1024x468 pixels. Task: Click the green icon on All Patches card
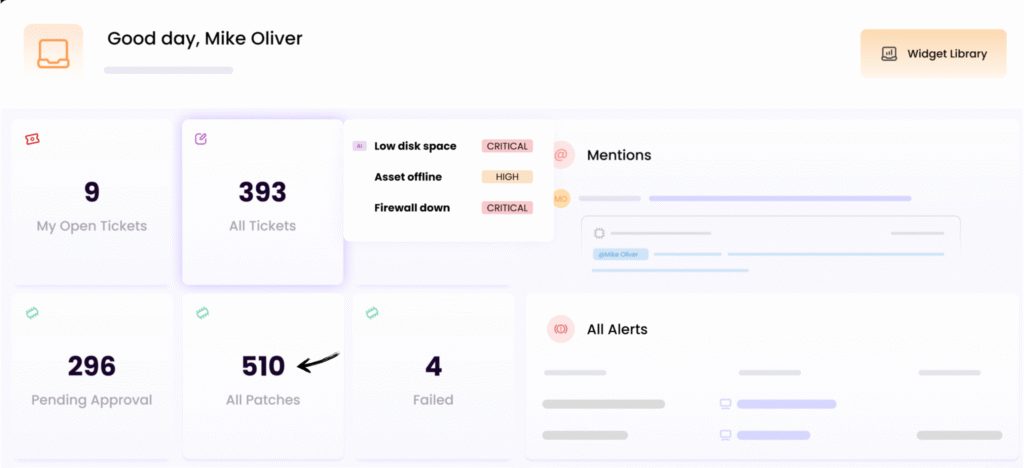202,313
